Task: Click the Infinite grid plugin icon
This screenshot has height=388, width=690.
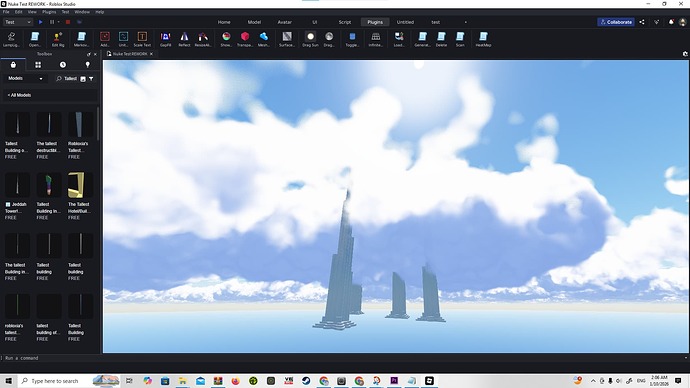Action: click(376, 39)
